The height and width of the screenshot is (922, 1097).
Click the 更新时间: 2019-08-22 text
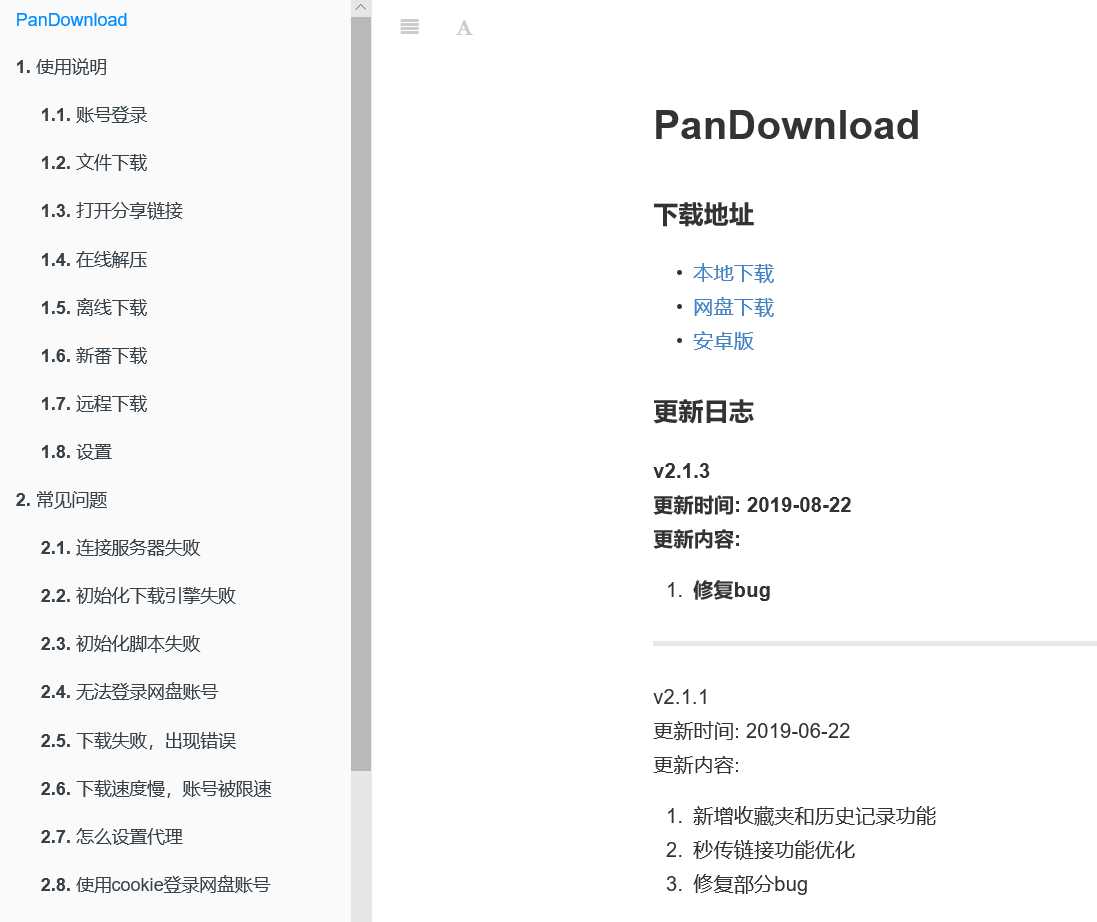point(752,505)
